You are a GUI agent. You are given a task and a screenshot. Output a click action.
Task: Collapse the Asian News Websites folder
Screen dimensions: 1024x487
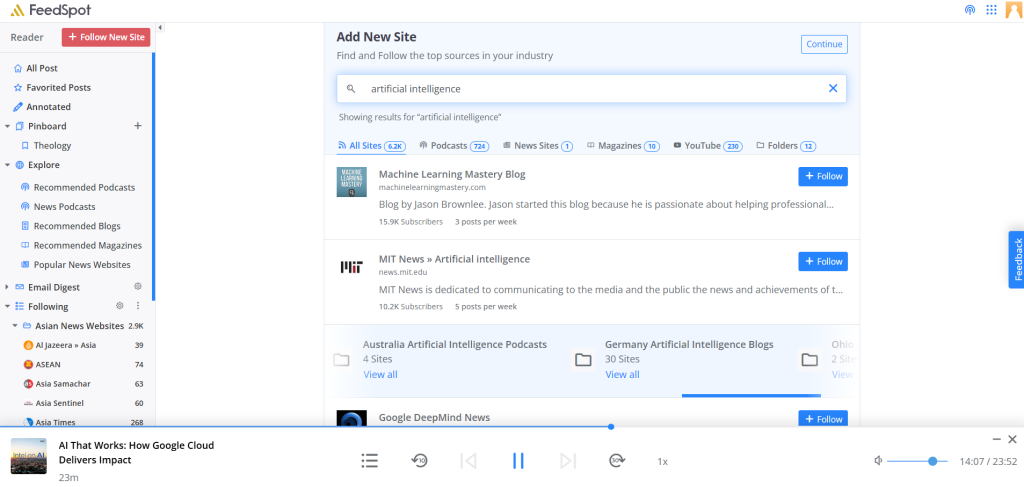[15, 326]
